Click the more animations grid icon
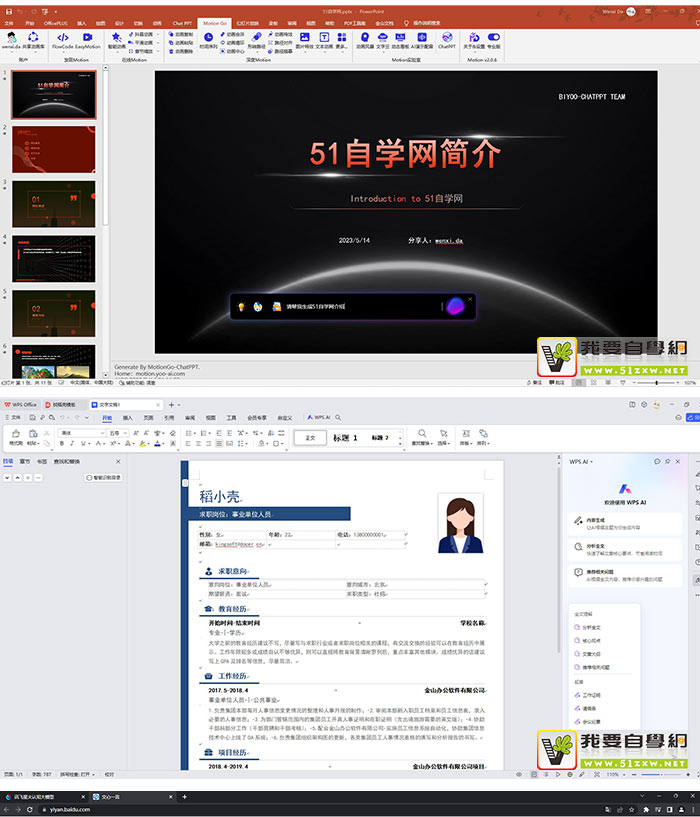The height and width of the screenshot is (817, 700). coord(342,37)
